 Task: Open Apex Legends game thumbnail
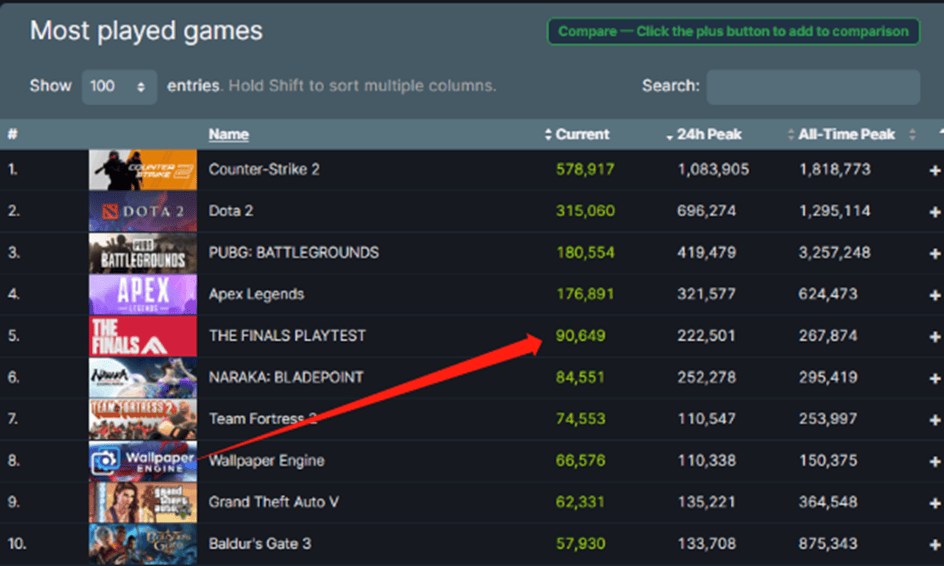click(x=143, y=294)
